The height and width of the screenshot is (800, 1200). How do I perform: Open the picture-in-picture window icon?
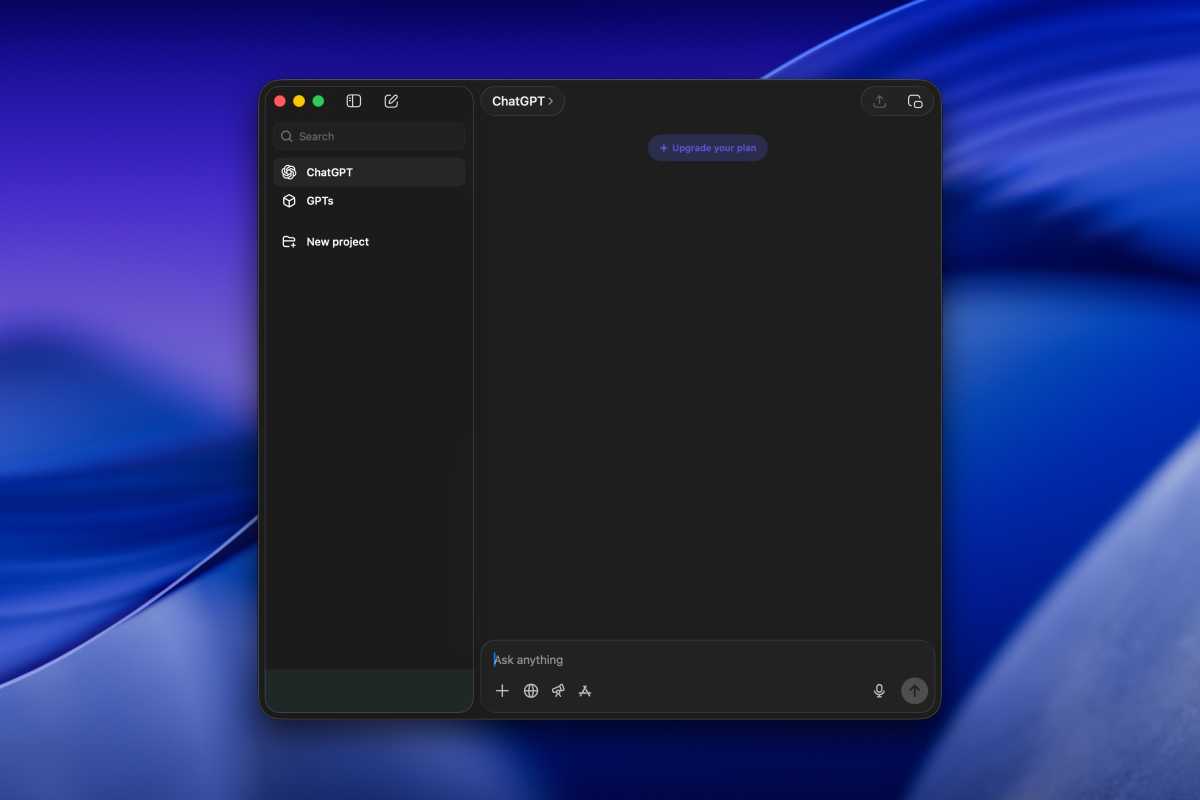[x=915, y=101]
